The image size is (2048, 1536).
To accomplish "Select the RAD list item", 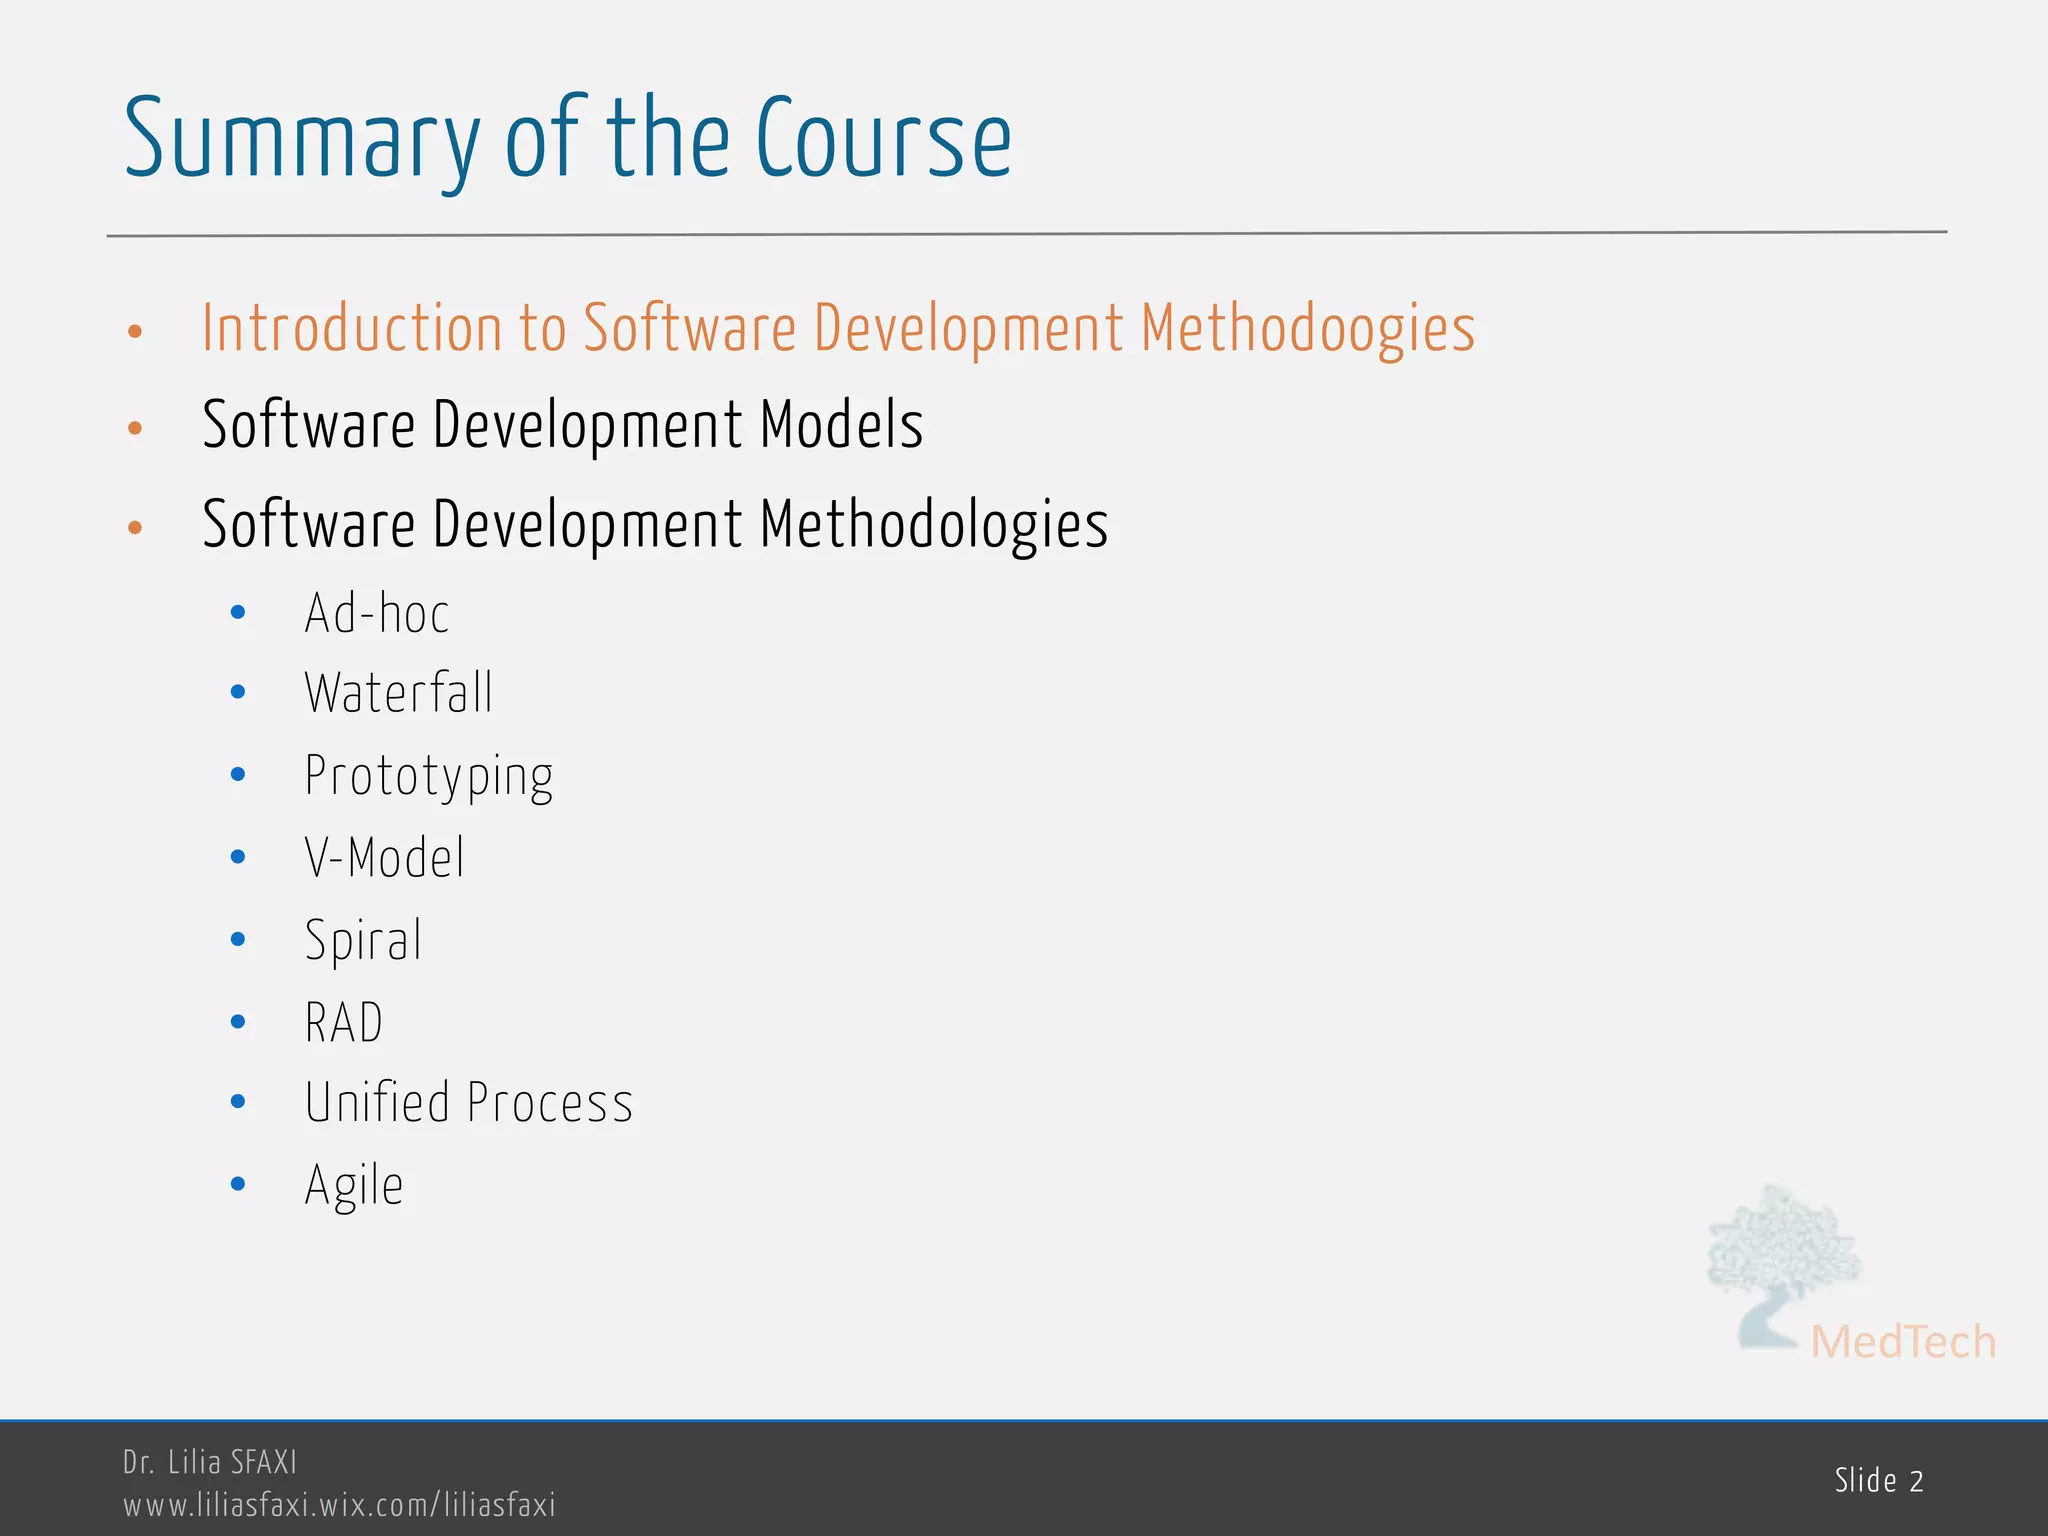I will click(x=343, y=1022).
